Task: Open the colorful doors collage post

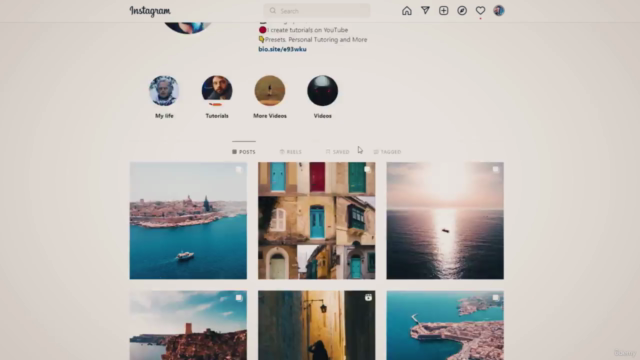Action: 316,220
